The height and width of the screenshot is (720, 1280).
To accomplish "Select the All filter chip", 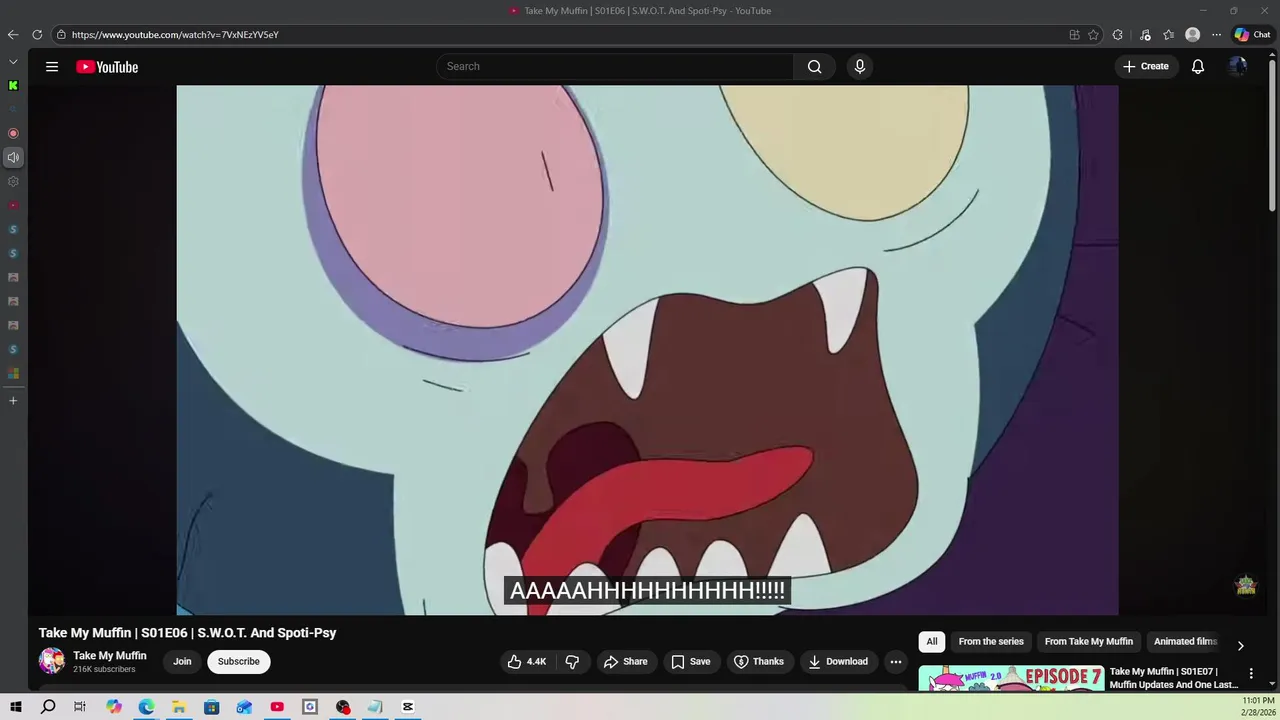I will 932,642.
